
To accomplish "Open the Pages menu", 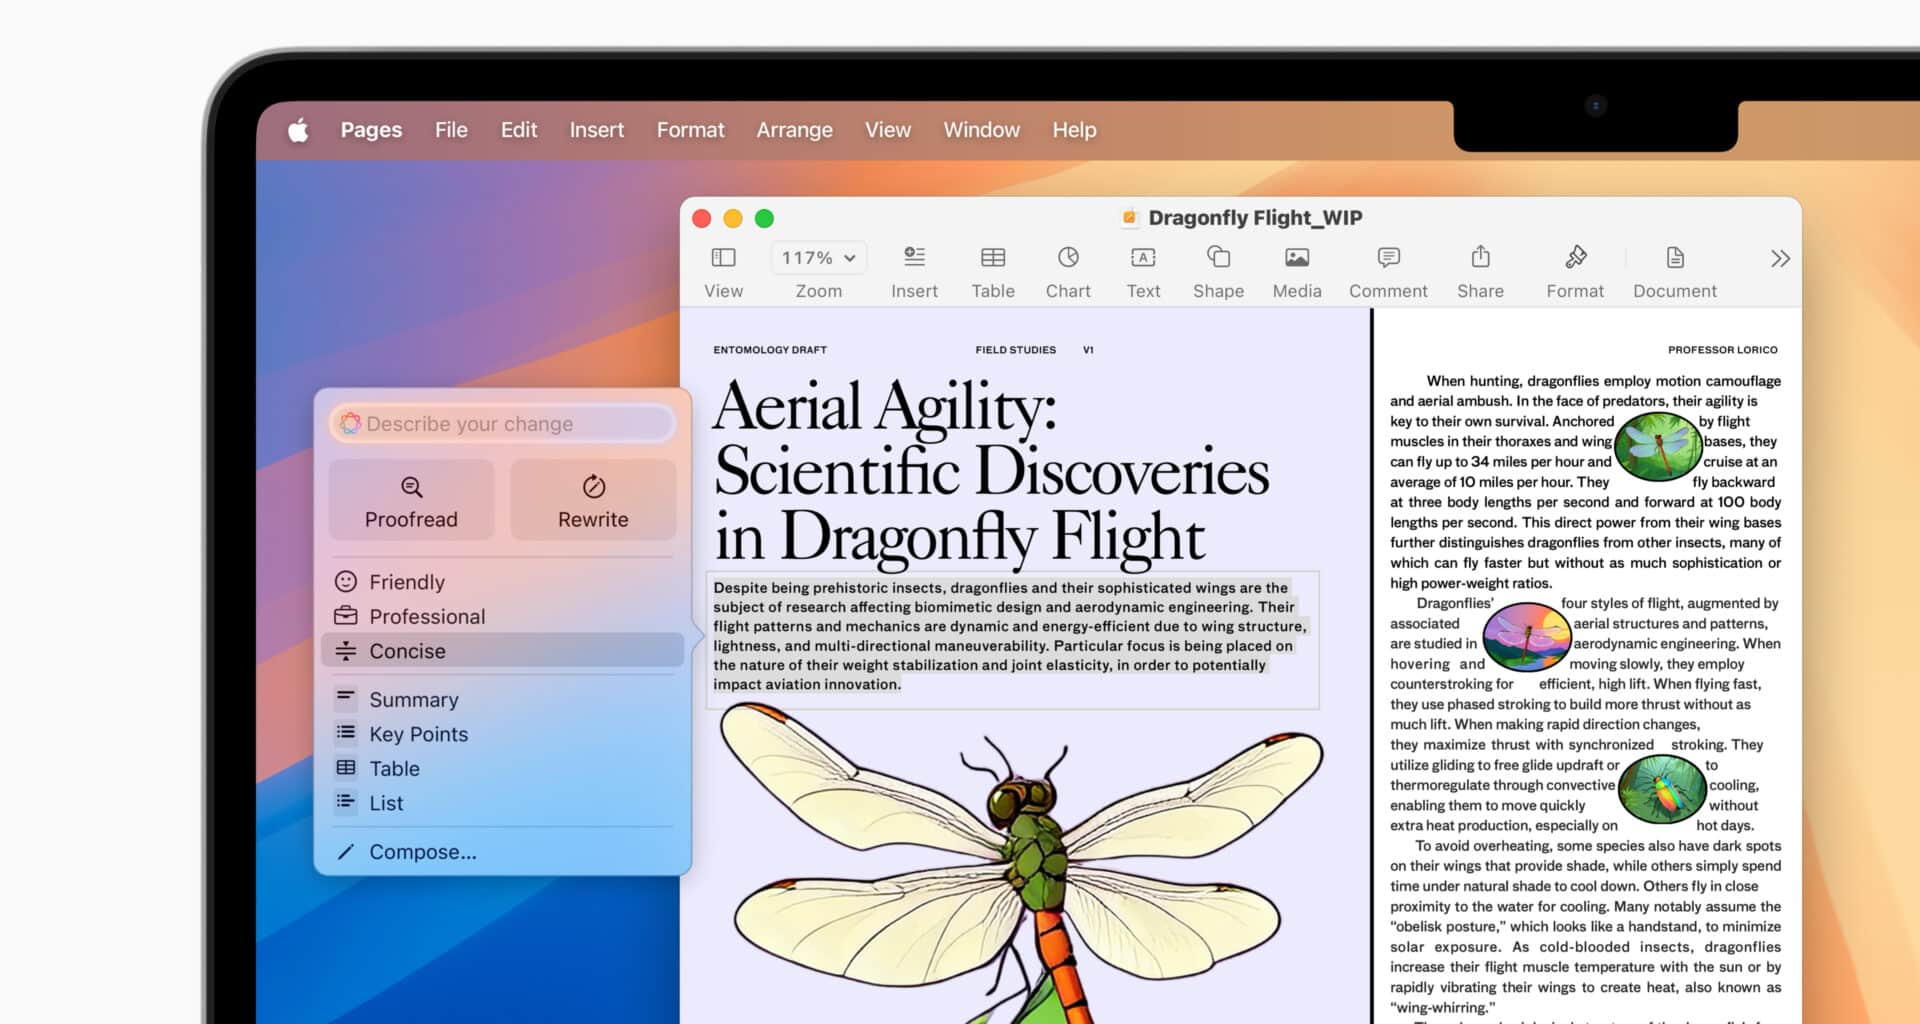I will (x=371, y=130).
